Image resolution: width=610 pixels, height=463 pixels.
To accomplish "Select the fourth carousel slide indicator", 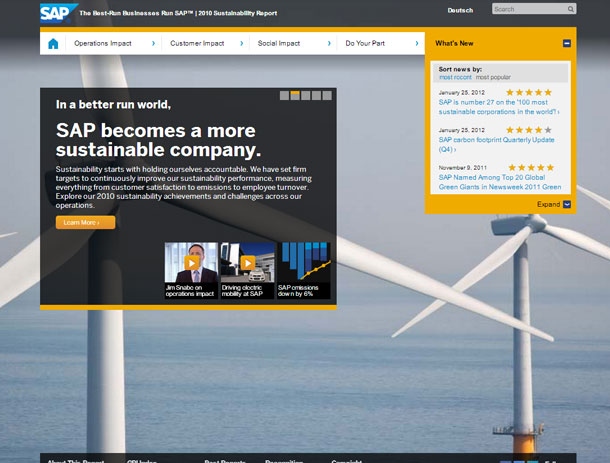I will coord(316,95).
